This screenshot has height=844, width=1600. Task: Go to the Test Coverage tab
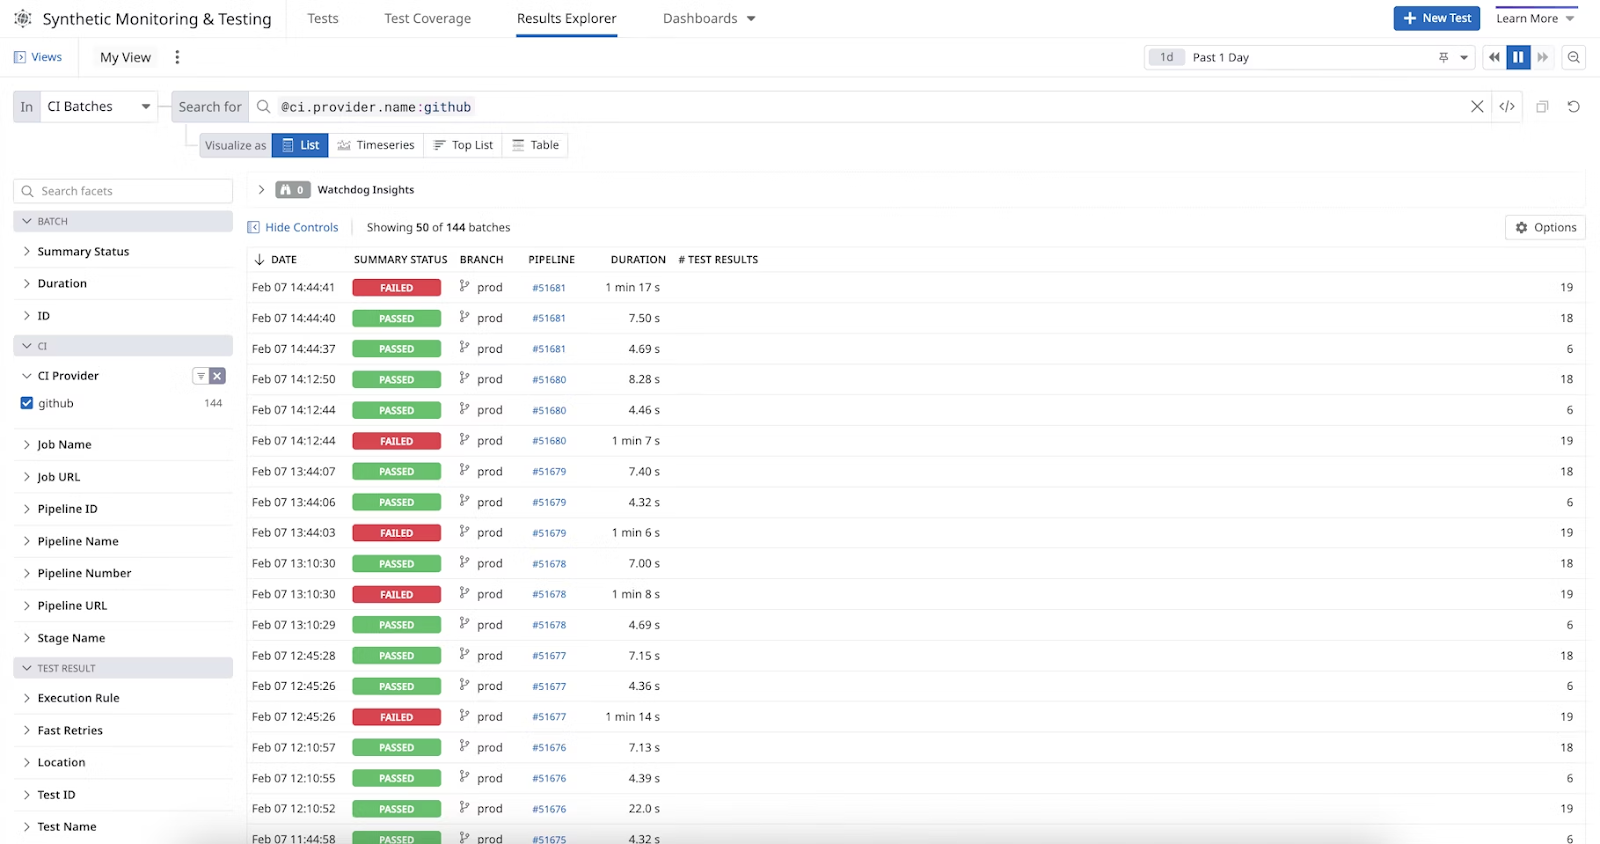(x=427, y=18)
